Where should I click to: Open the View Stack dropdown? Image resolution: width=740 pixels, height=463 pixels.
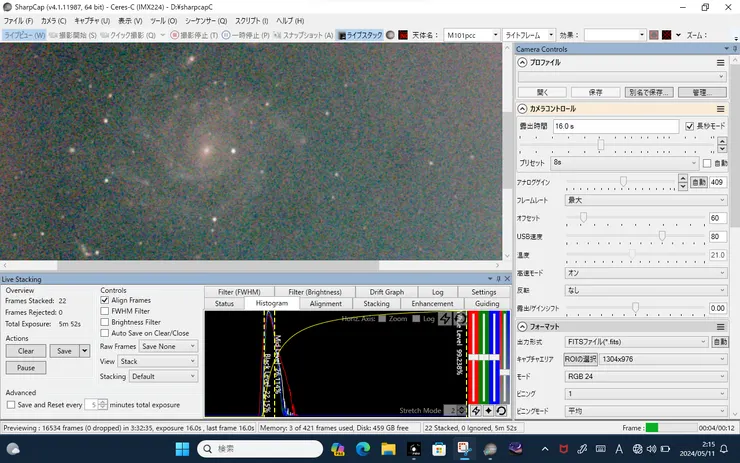158,362
